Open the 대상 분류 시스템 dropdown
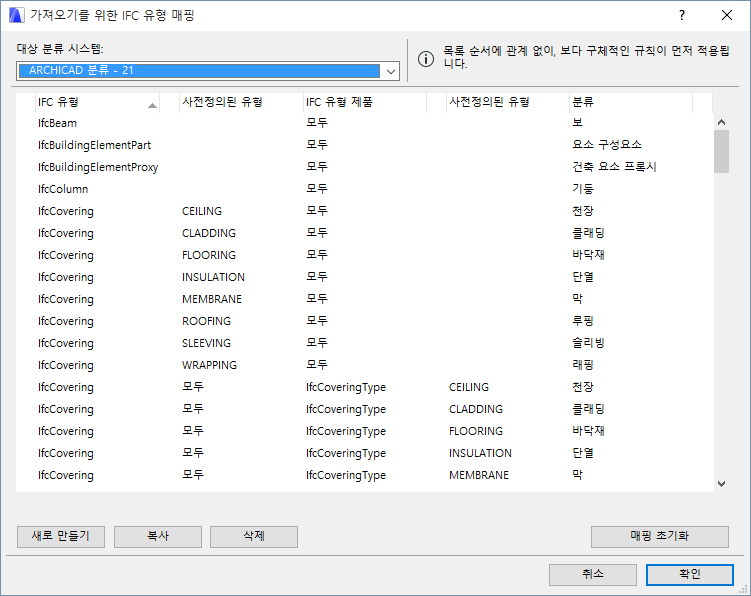The width and height of the screenshot is (751, 596). click(207, 71)
